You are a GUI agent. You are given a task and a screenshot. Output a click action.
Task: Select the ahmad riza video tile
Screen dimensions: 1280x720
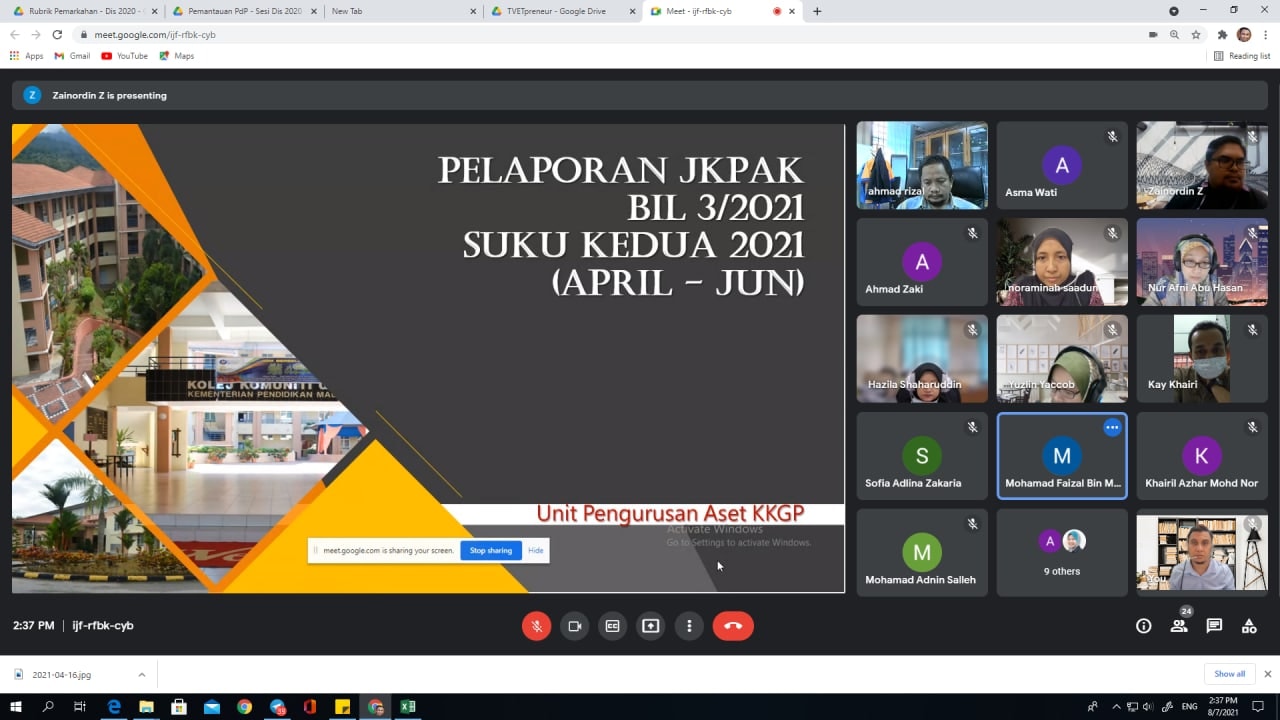(922, 165)
